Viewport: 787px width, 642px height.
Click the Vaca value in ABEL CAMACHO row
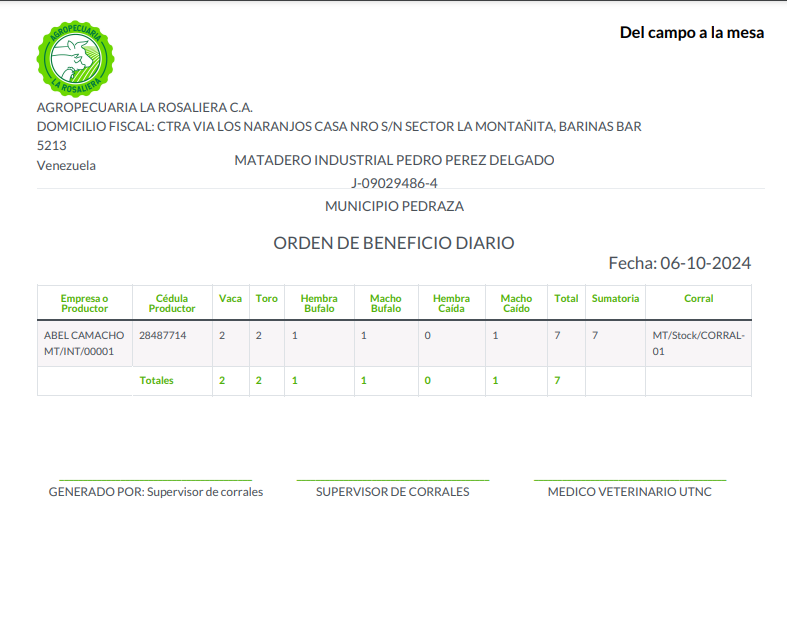click(x=222, y=335)
